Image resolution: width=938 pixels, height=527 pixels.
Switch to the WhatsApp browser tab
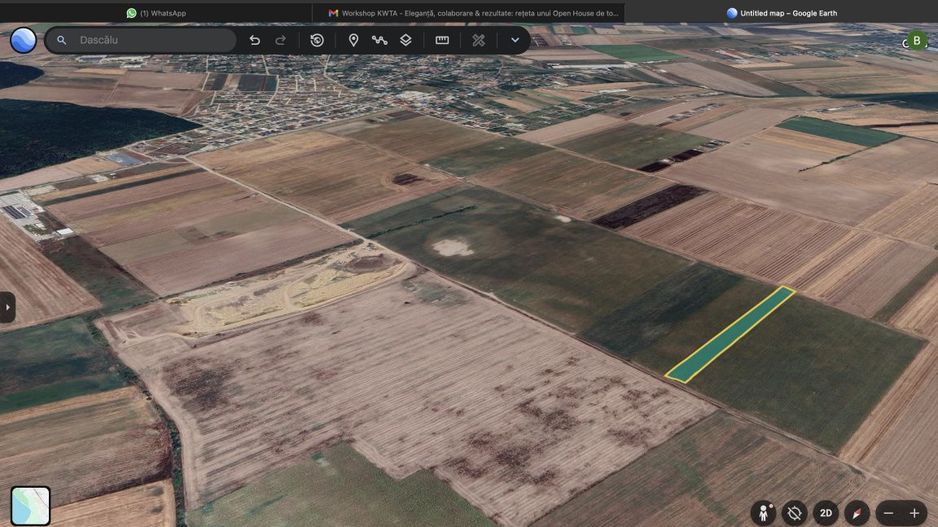pyautogui.click(x=157, y=13)
